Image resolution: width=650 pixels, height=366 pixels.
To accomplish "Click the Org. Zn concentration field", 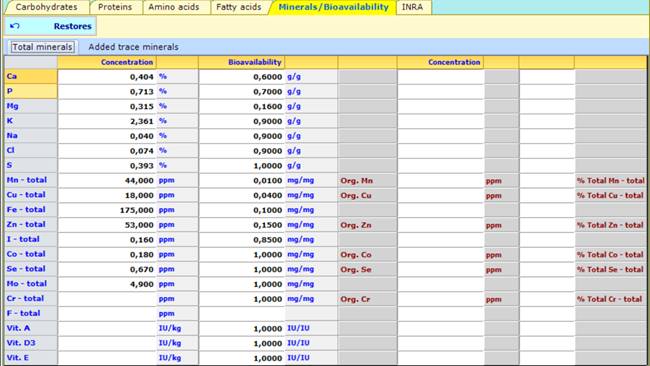I will coord(441,225).
